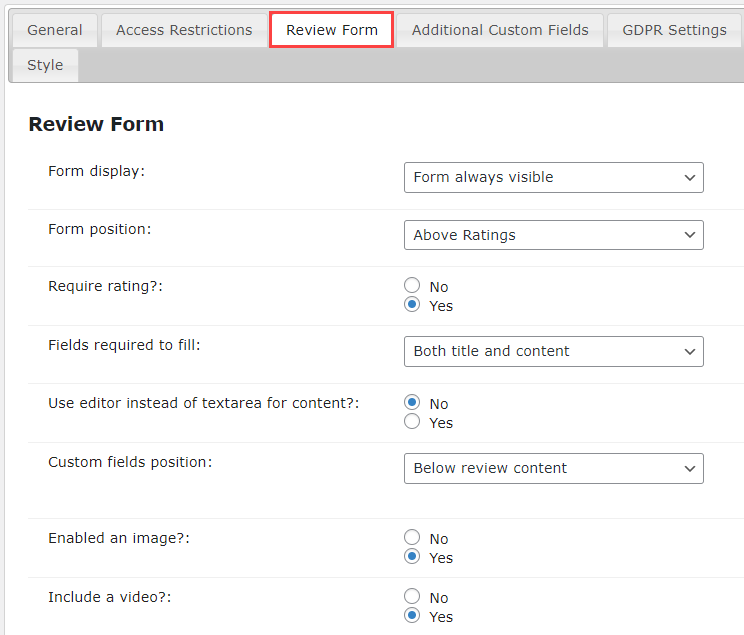Select No for Enabled an image

point(412,538)
